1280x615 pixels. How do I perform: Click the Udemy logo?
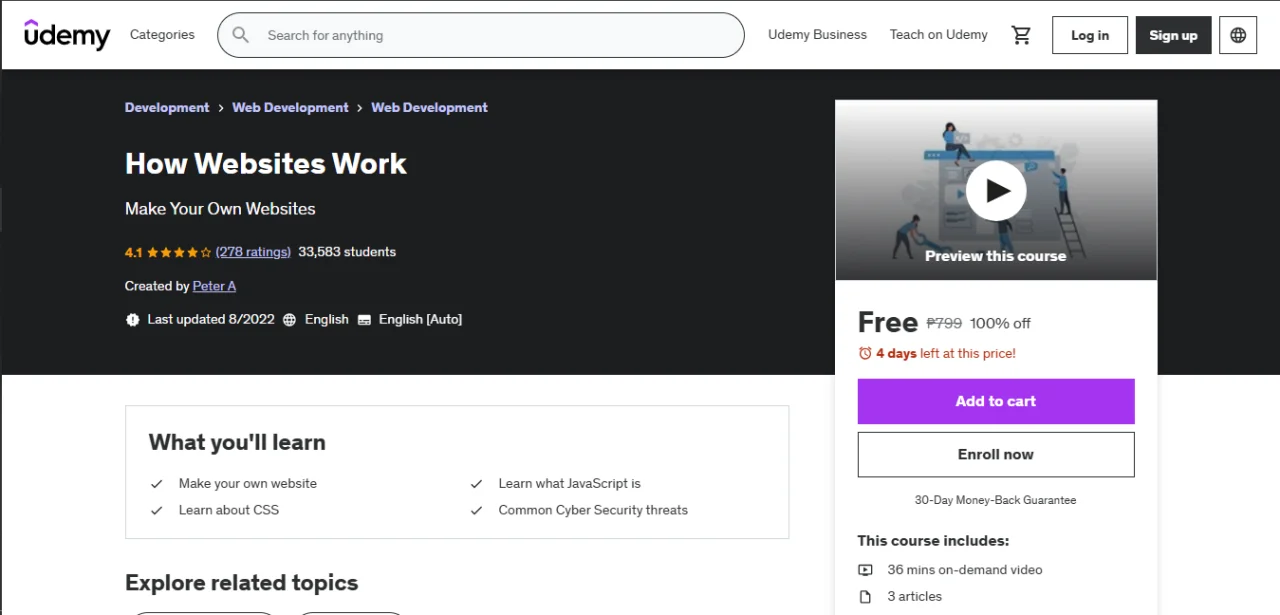pos(67,35)
